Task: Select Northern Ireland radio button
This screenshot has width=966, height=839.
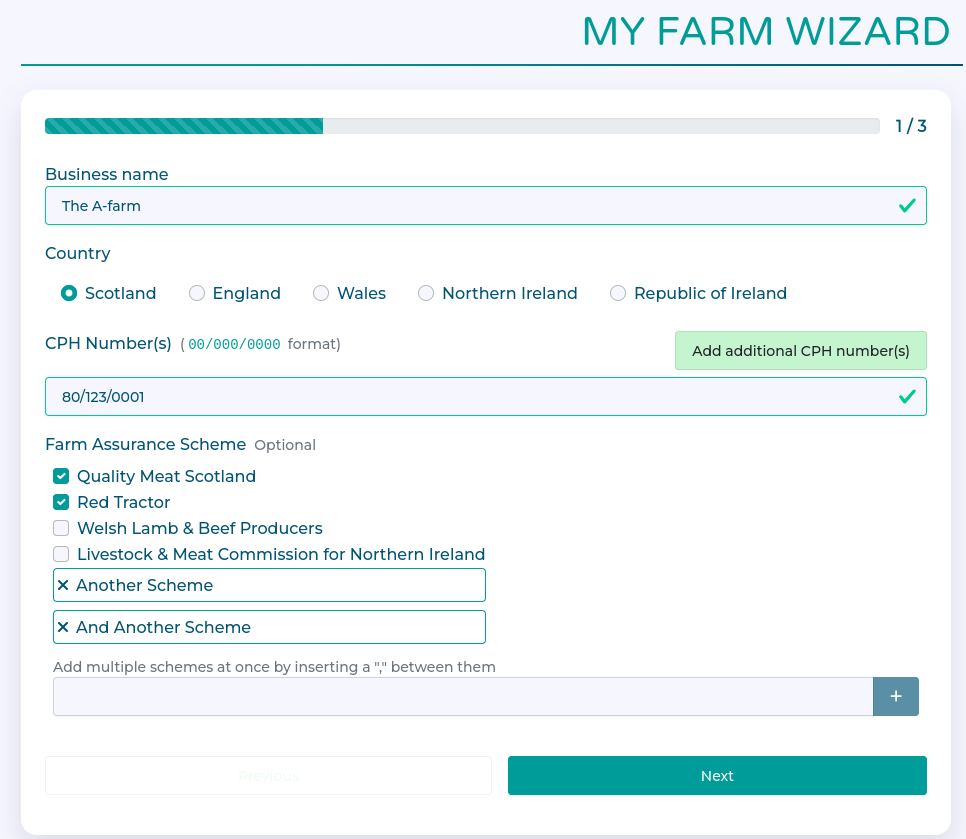Action: [426, 293]
